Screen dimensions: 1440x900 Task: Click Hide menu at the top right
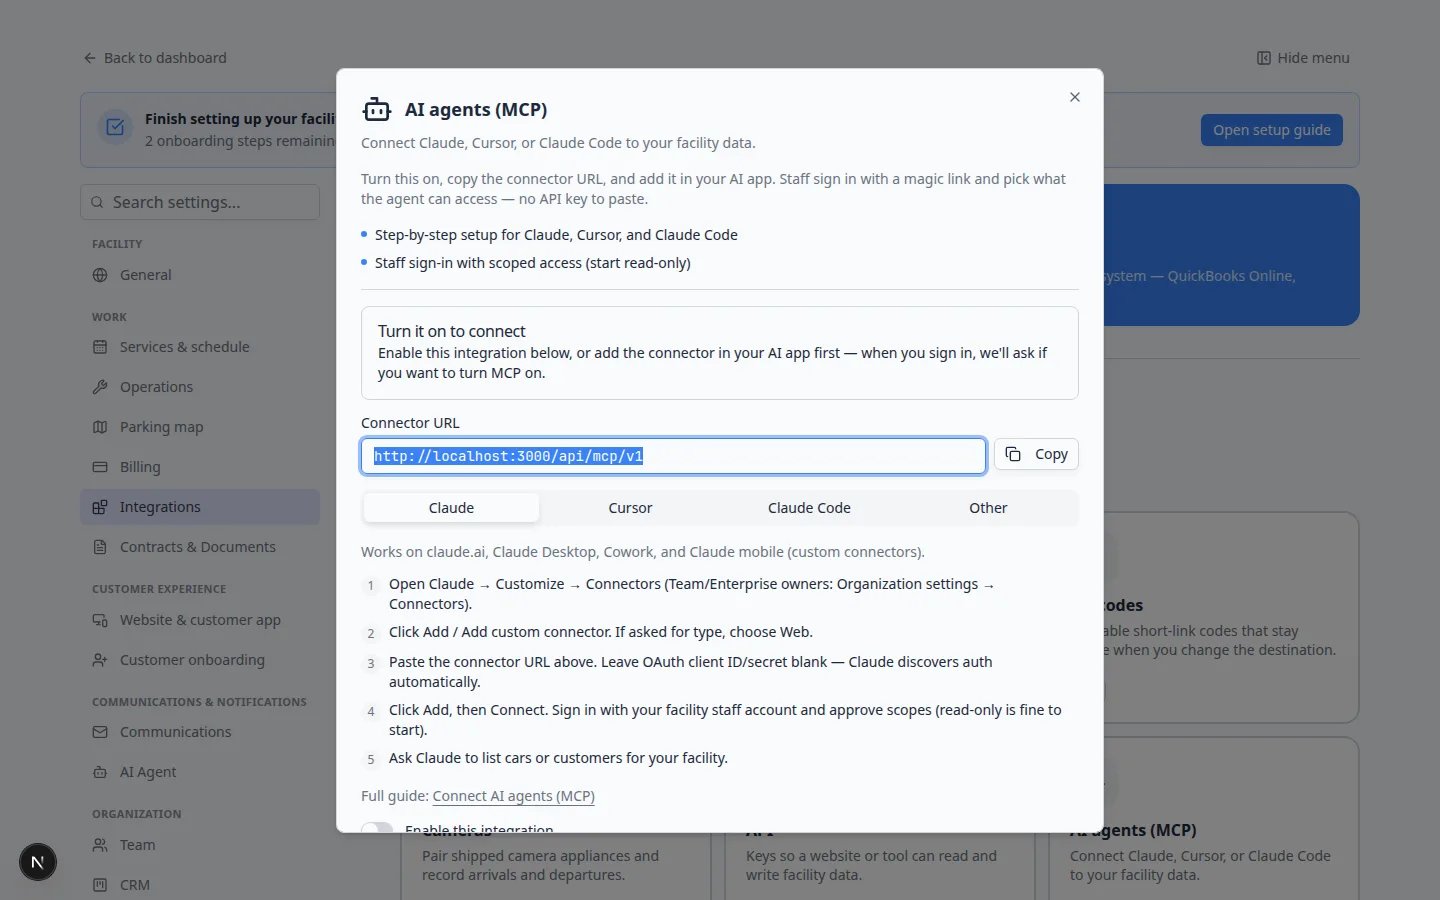pos(1303,58)
